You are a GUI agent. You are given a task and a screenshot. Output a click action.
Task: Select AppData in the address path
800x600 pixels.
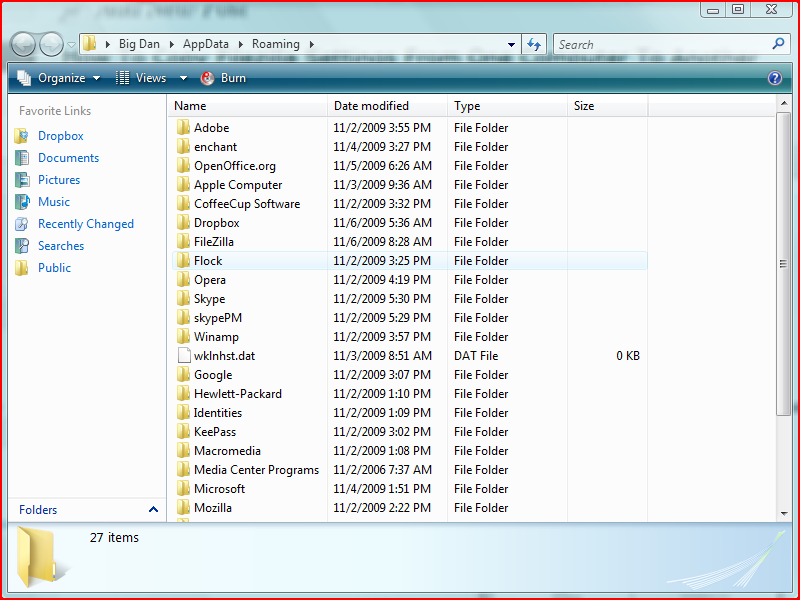pyautogui.click(x=206, y=44)
